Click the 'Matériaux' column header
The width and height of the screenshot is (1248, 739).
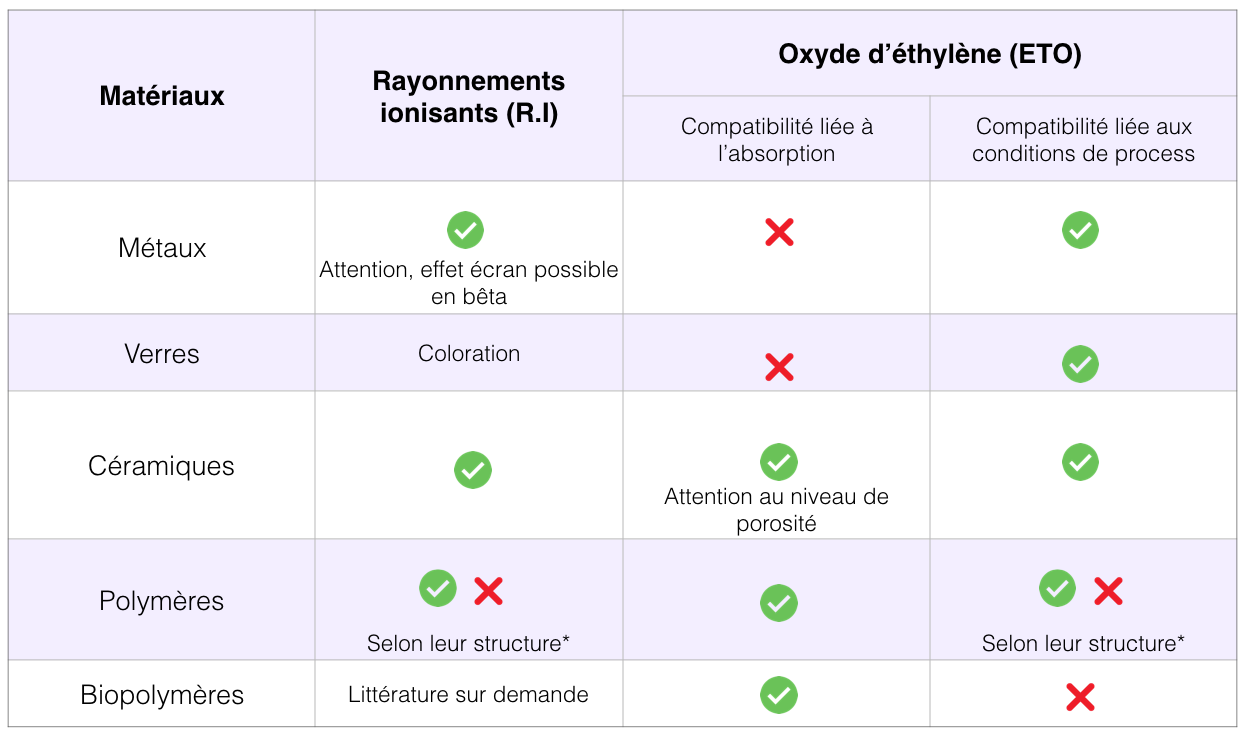click(162, 96)
